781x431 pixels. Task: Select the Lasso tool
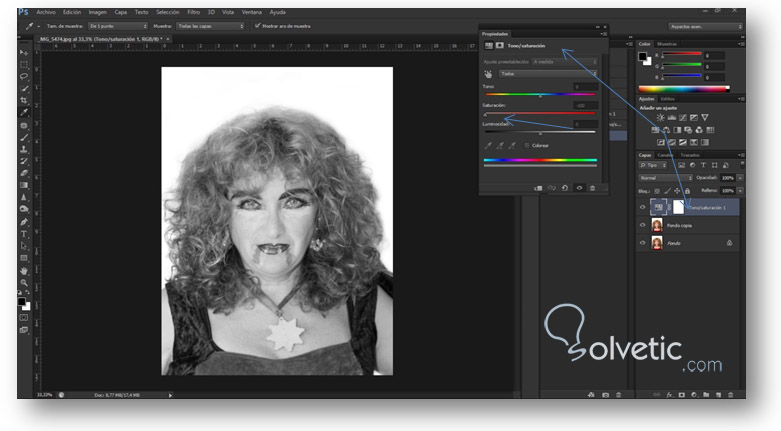24,76
